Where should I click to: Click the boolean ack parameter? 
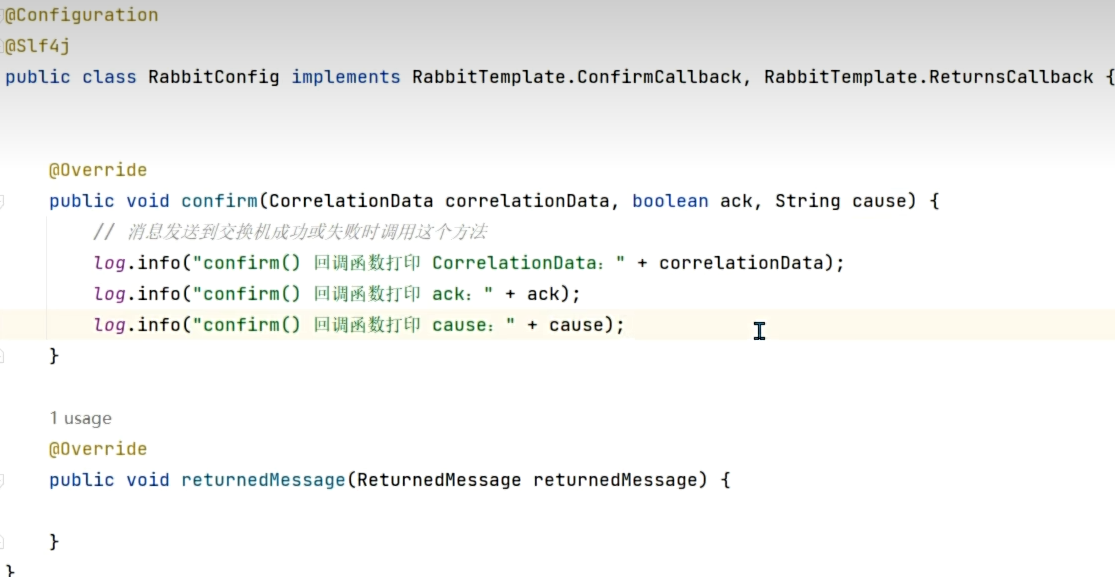[692, 201]
